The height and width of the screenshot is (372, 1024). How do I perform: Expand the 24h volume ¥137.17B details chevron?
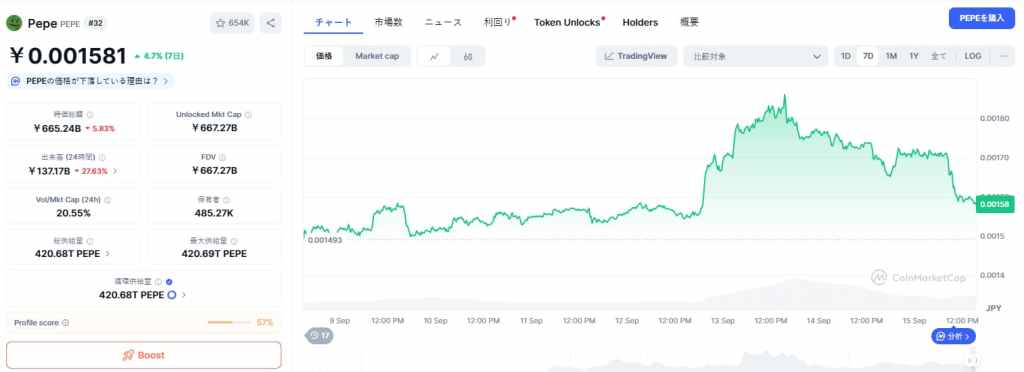116,171
